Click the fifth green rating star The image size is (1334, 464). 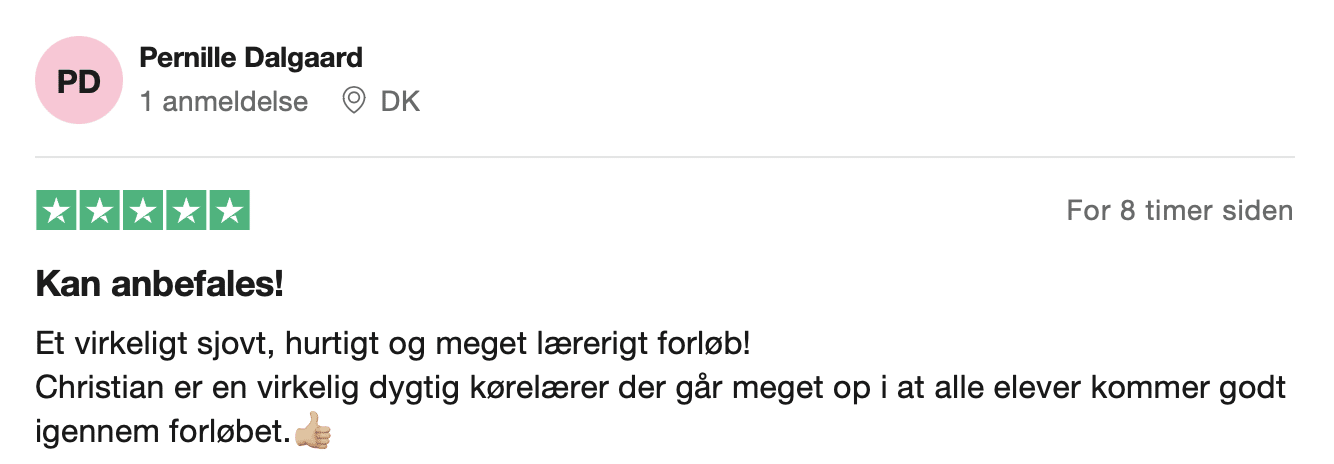coord(229,210)
